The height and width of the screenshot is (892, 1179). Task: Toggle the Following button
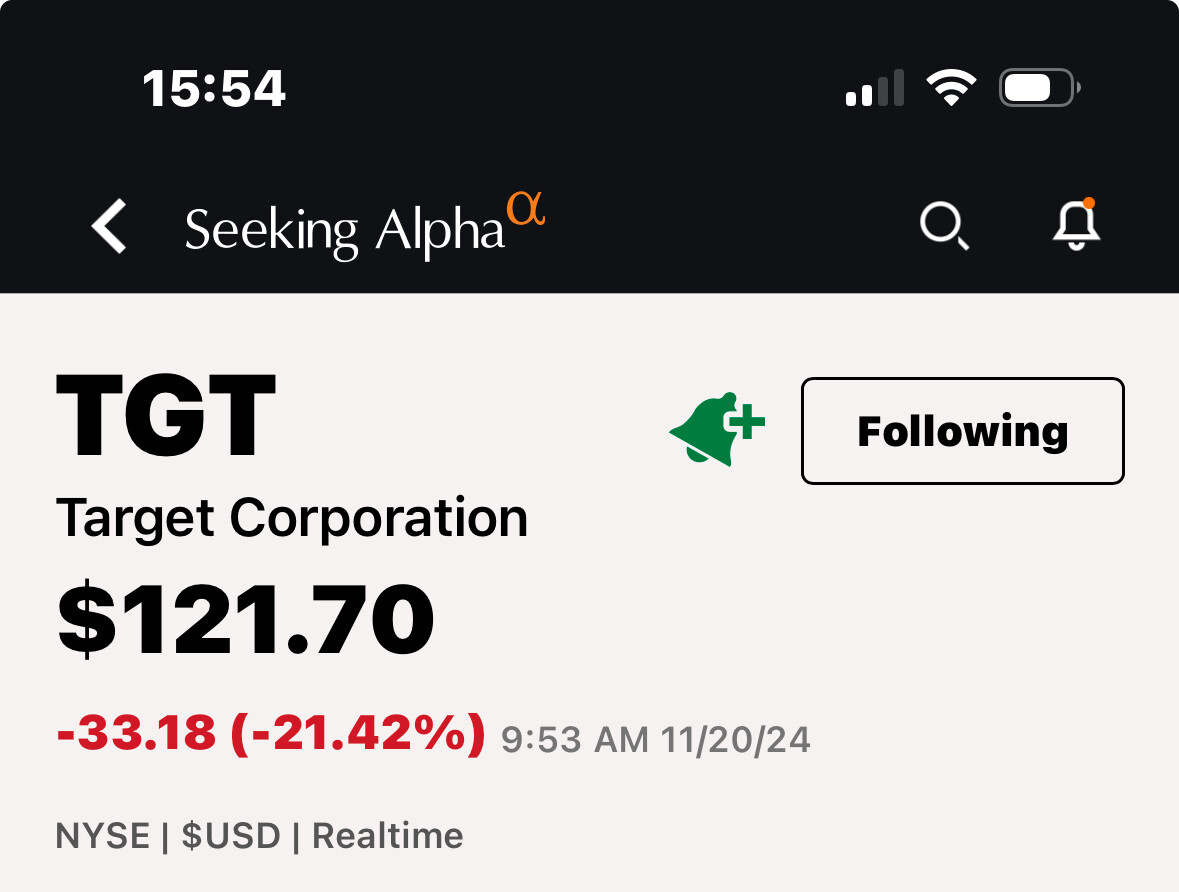pyautogui.click(x=962, y=431)
